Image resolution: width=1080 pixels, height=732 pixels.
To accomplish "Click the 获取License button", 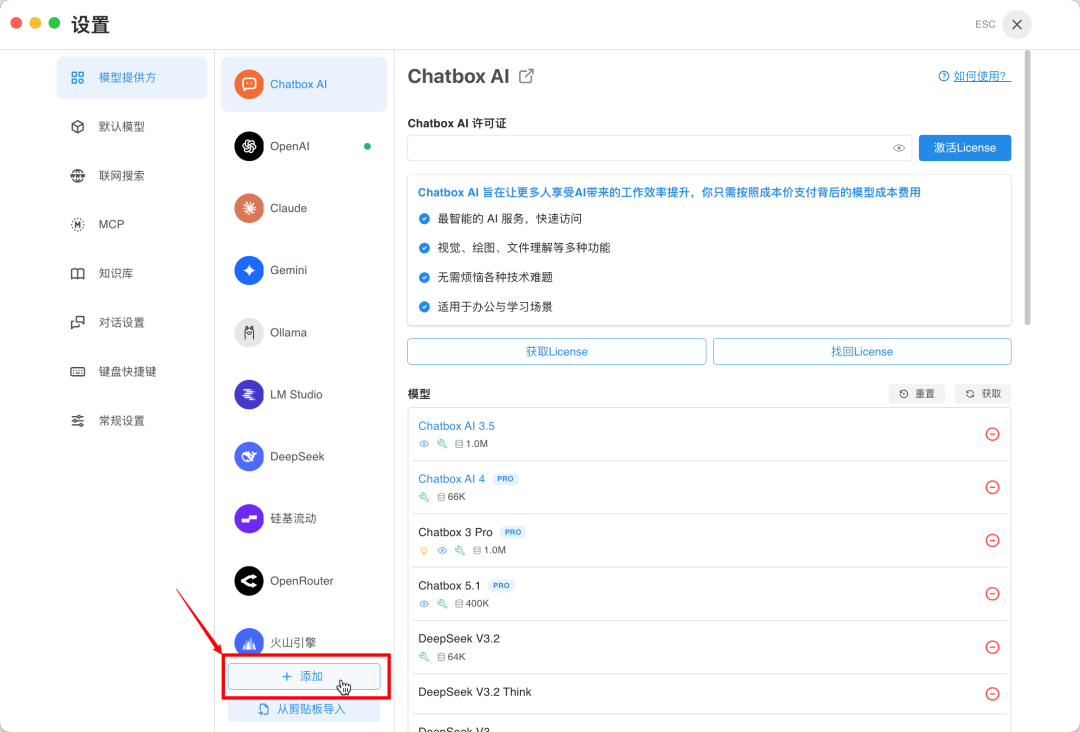I will [x=557, y=351].
